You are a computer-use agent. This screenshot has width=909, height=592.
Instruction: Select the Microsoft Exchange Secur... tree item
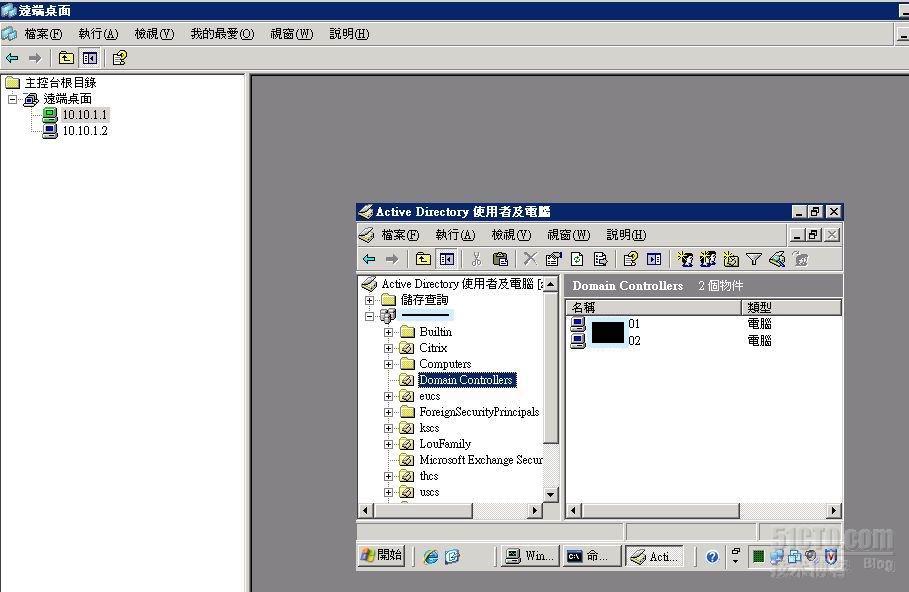(481, 460)
